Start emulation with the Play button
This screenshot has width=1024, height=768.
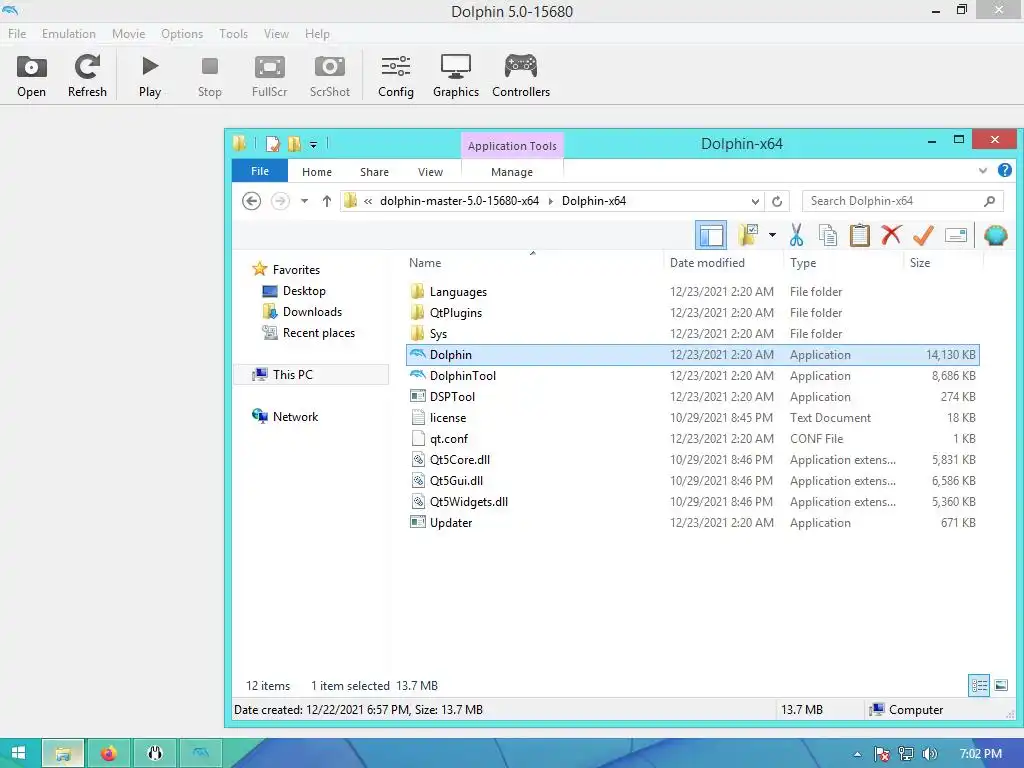point(150,76)
